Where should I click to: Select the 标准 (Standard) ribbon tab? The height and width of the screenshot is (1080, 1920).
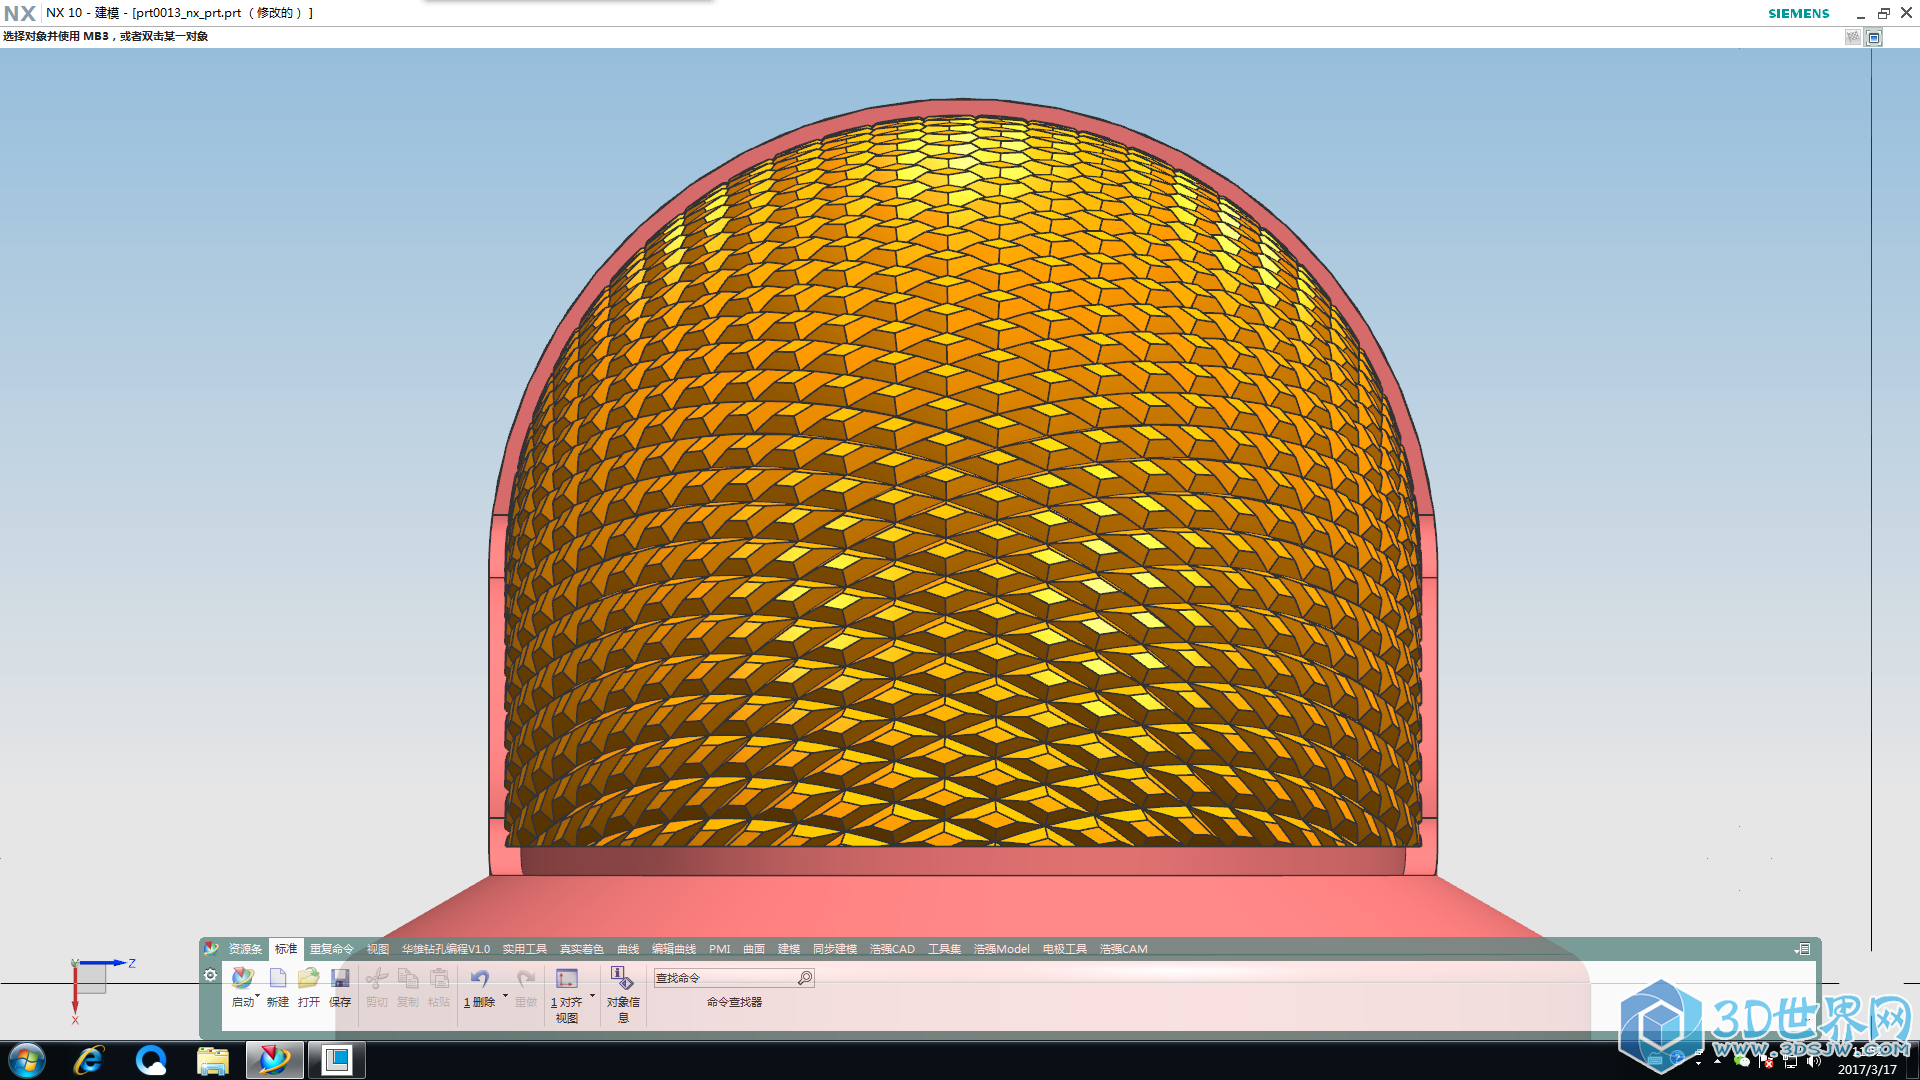(286, 949)
